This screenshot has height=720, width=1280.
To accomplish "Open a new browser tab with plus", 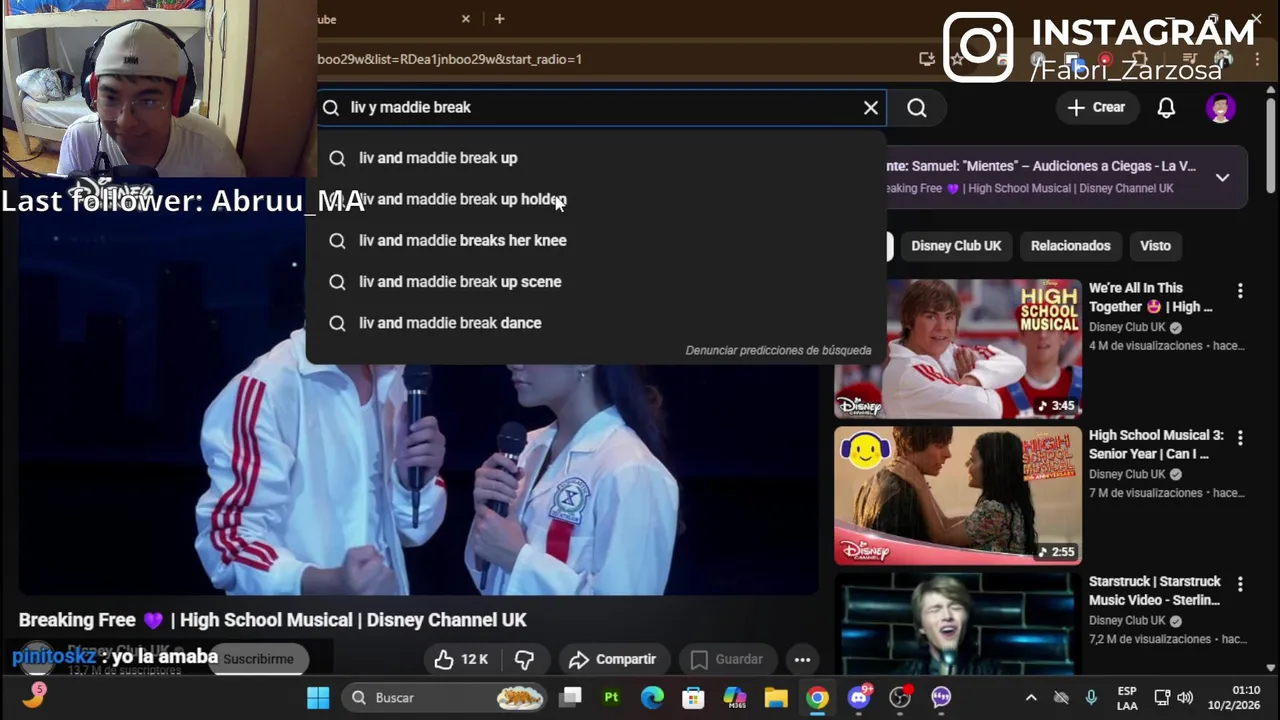I will click(499, 19).
